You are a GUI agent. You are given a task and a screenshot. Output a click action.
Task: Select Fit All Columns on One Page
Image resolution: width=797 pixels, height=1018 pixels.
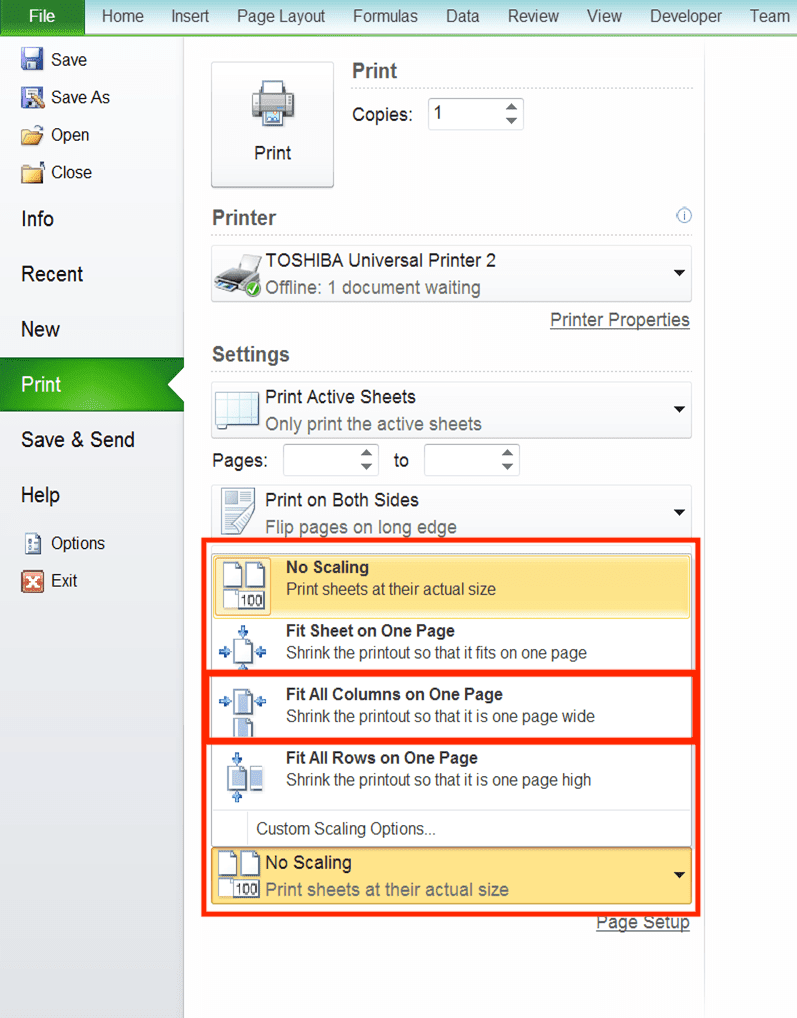click(x=452, y=706)
